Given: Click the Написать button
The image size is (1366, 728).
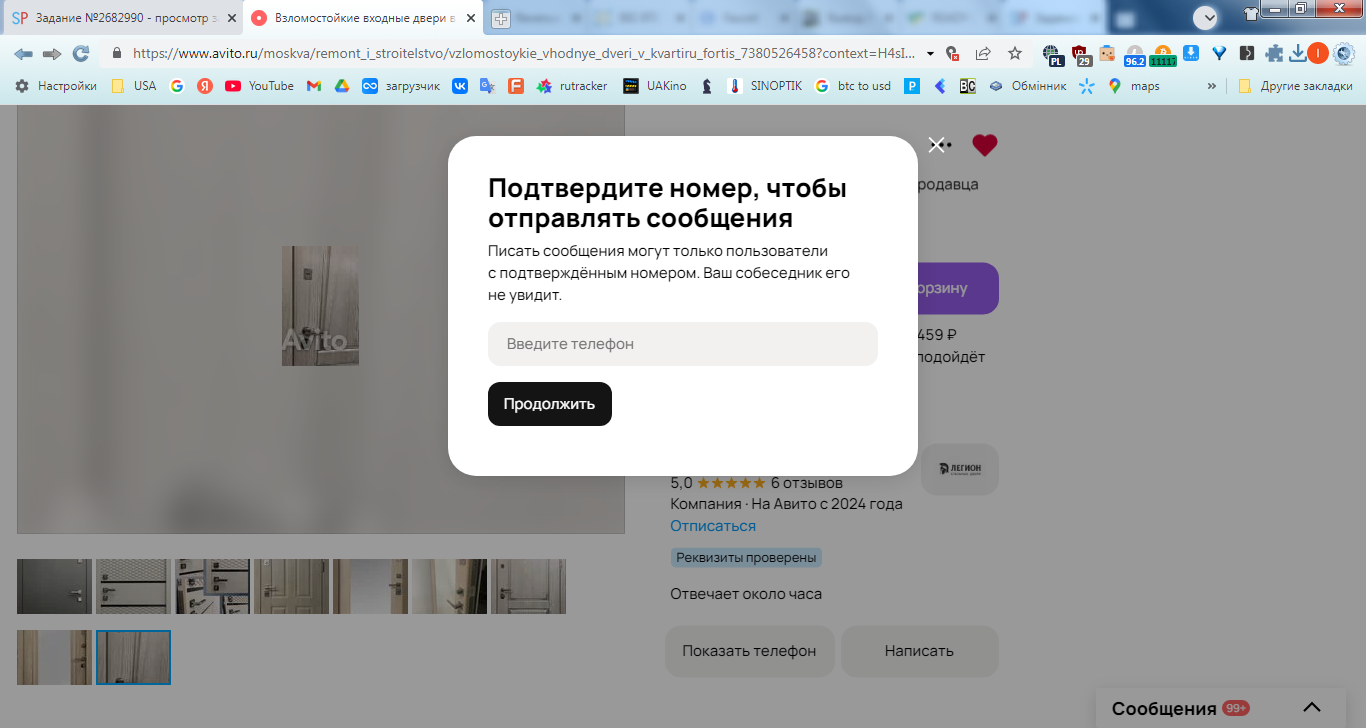Looking at the screenshot, I should (x=919, y=651).
